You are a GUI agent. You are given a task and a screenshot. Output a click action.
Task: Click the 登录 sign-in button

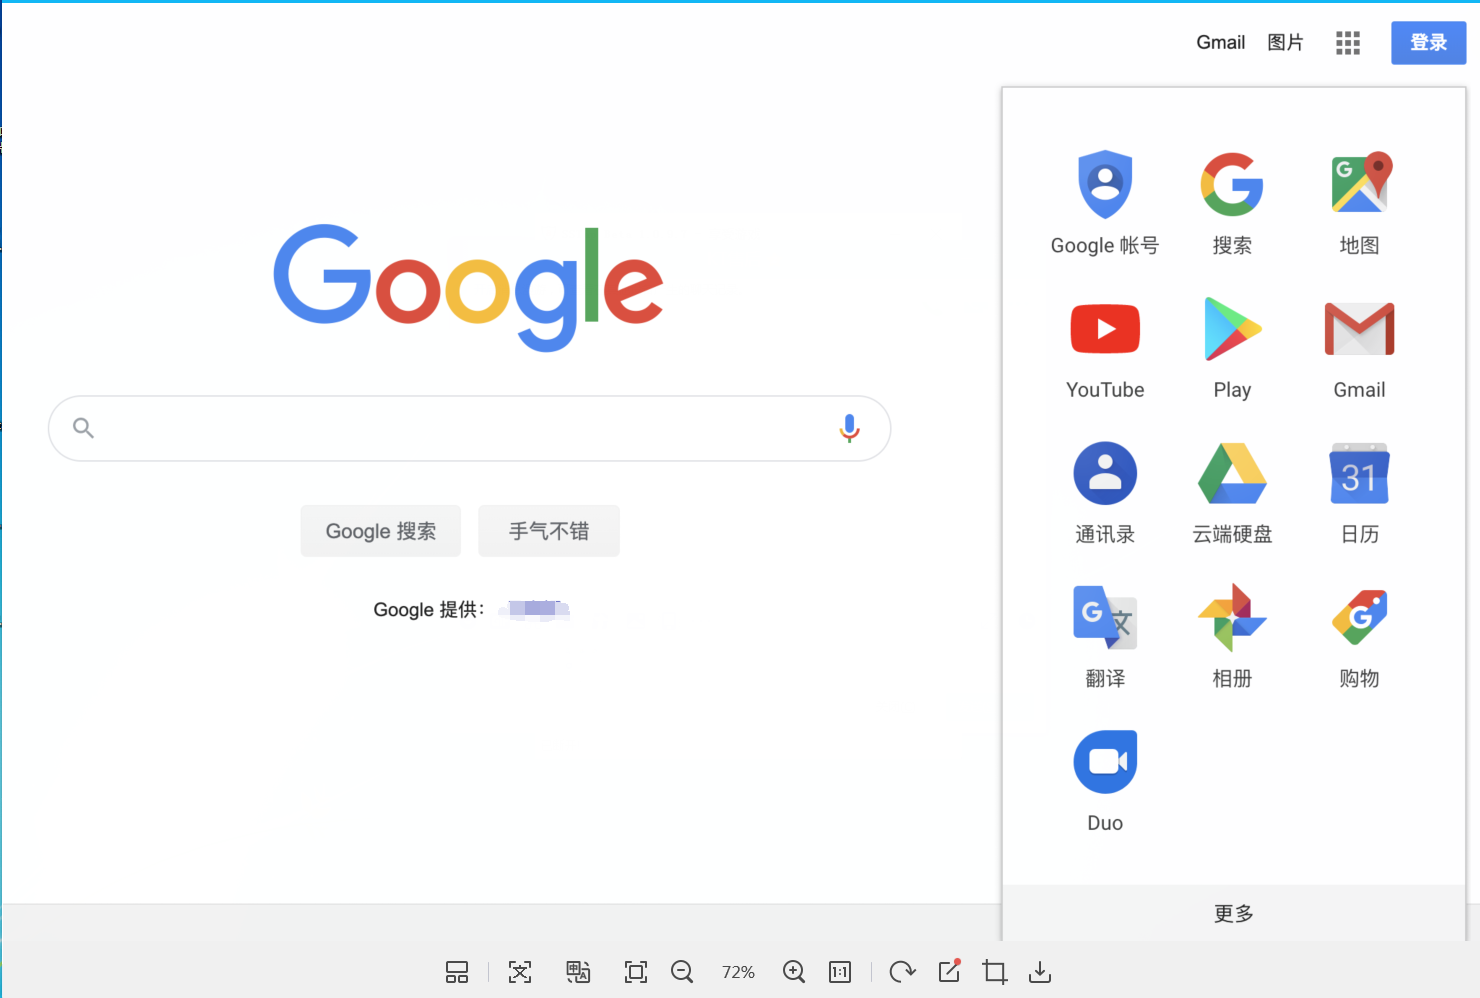pos(1428,43)
